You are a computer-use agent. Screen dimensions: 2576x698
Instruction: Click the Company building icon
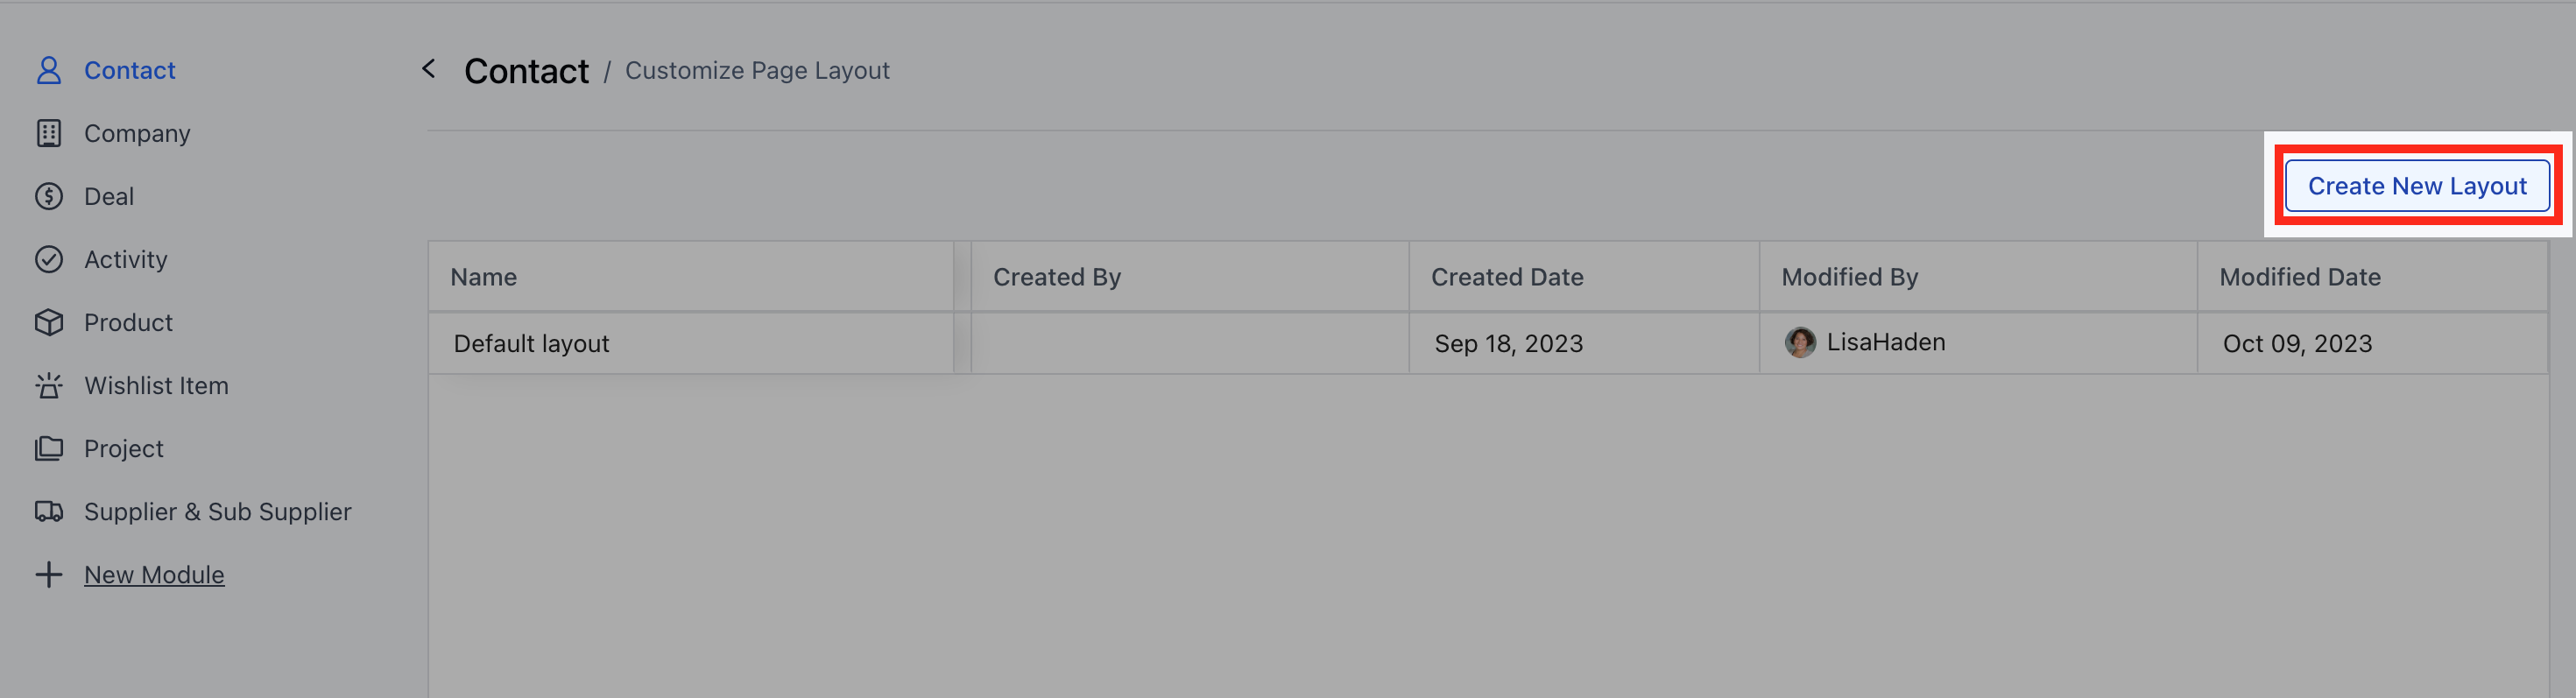click(49, 132)
